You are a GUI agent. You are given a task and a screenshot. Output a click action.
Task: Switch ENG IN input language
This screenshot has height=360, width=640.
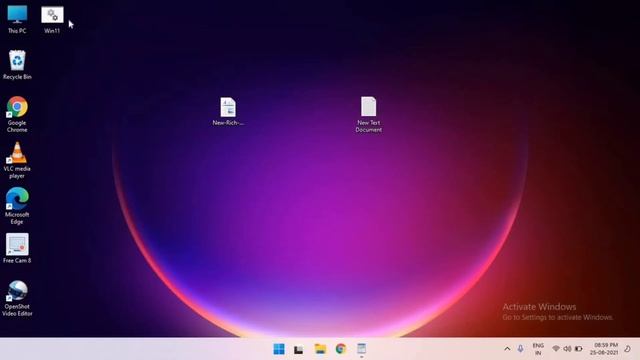click(x=538, y=349)
